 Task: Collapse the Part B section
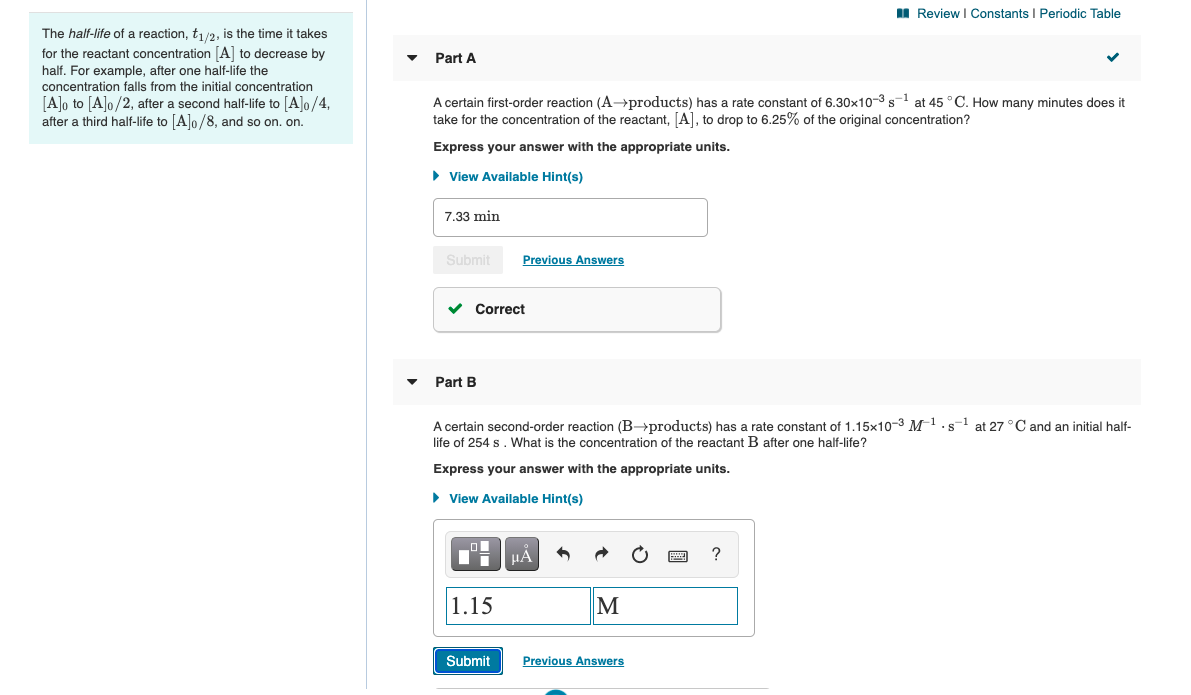[412, 382]
